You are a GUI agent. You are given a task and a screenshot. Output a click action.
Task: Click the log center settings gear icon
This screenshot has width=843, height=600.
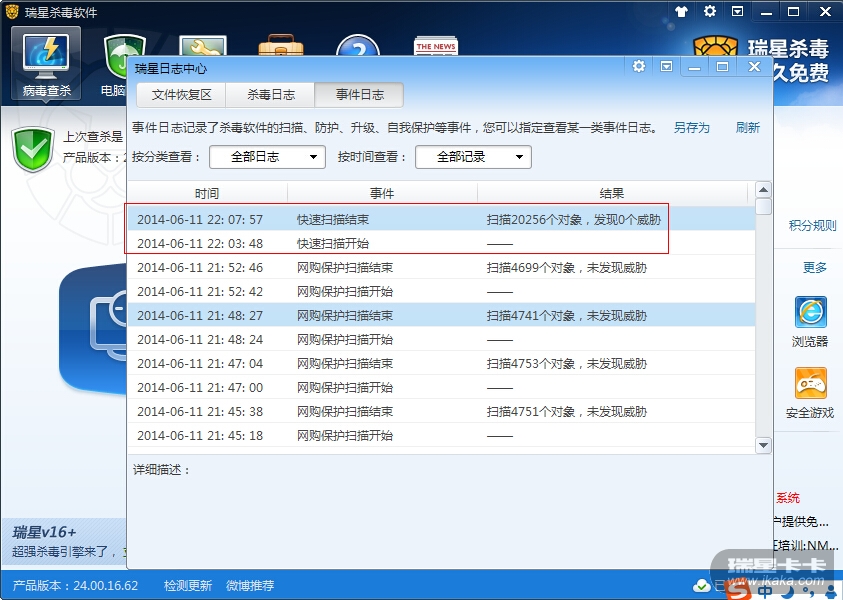639,66
